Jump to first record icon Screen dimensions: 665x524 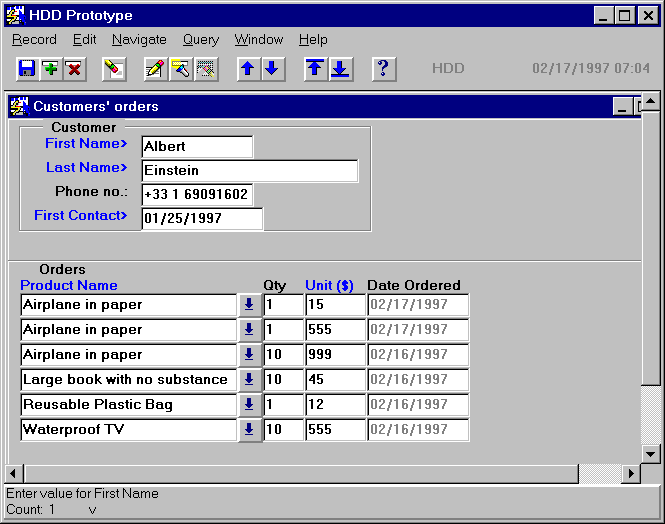coord(316,69)
